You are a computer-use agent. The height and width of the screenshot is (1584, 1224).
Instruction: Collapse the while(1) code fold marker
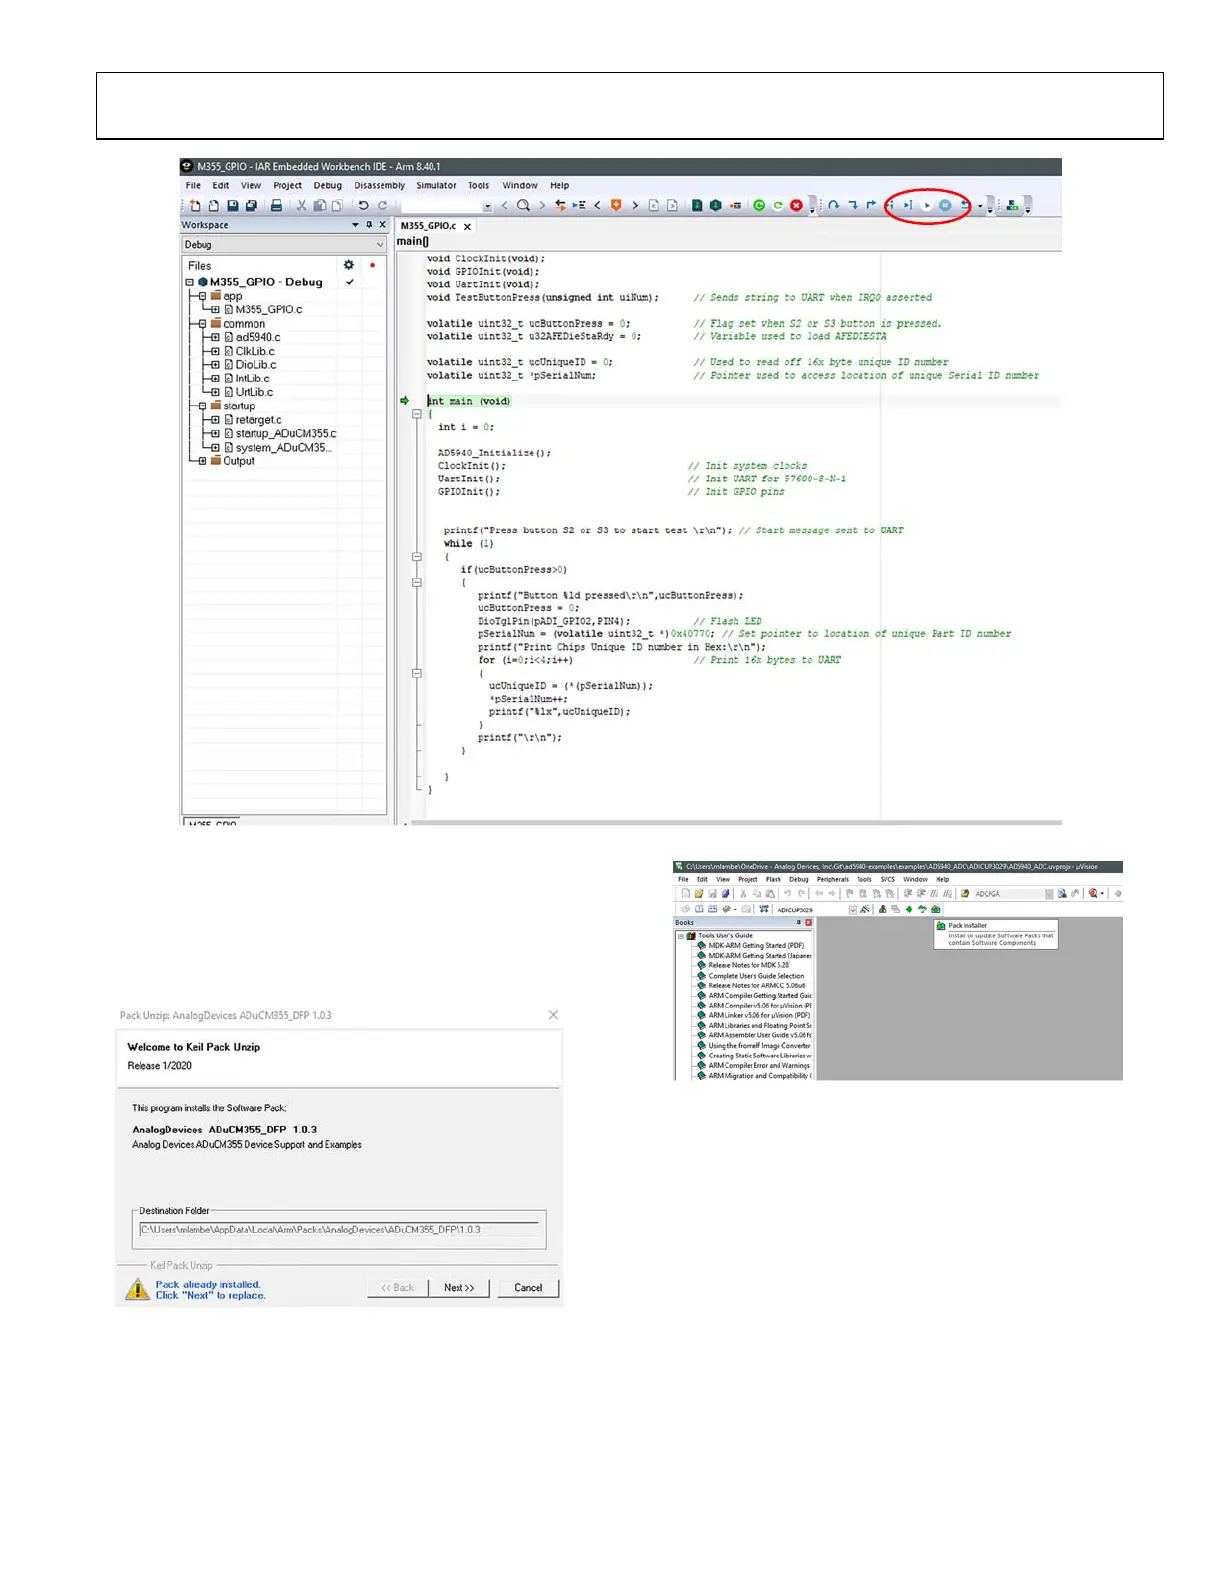pyautogui.click(x=417, y=557)
